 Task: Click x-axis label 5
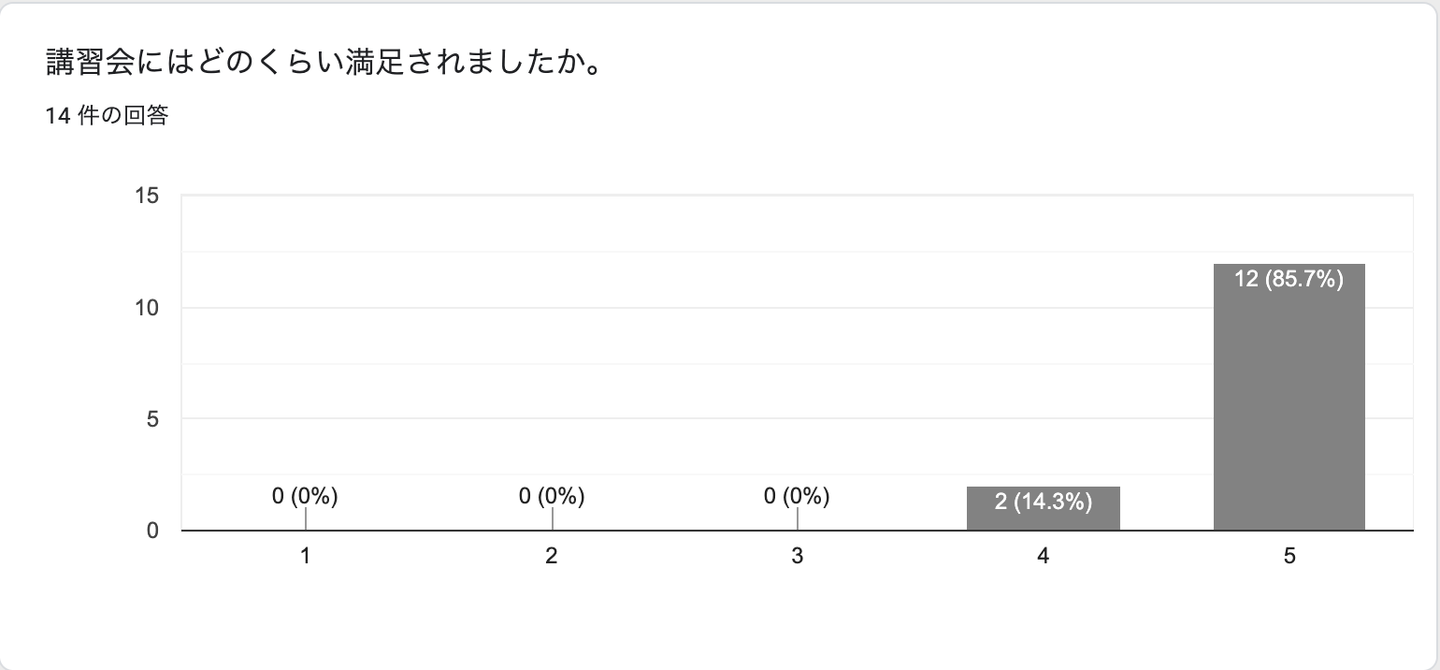(1289, 556)
